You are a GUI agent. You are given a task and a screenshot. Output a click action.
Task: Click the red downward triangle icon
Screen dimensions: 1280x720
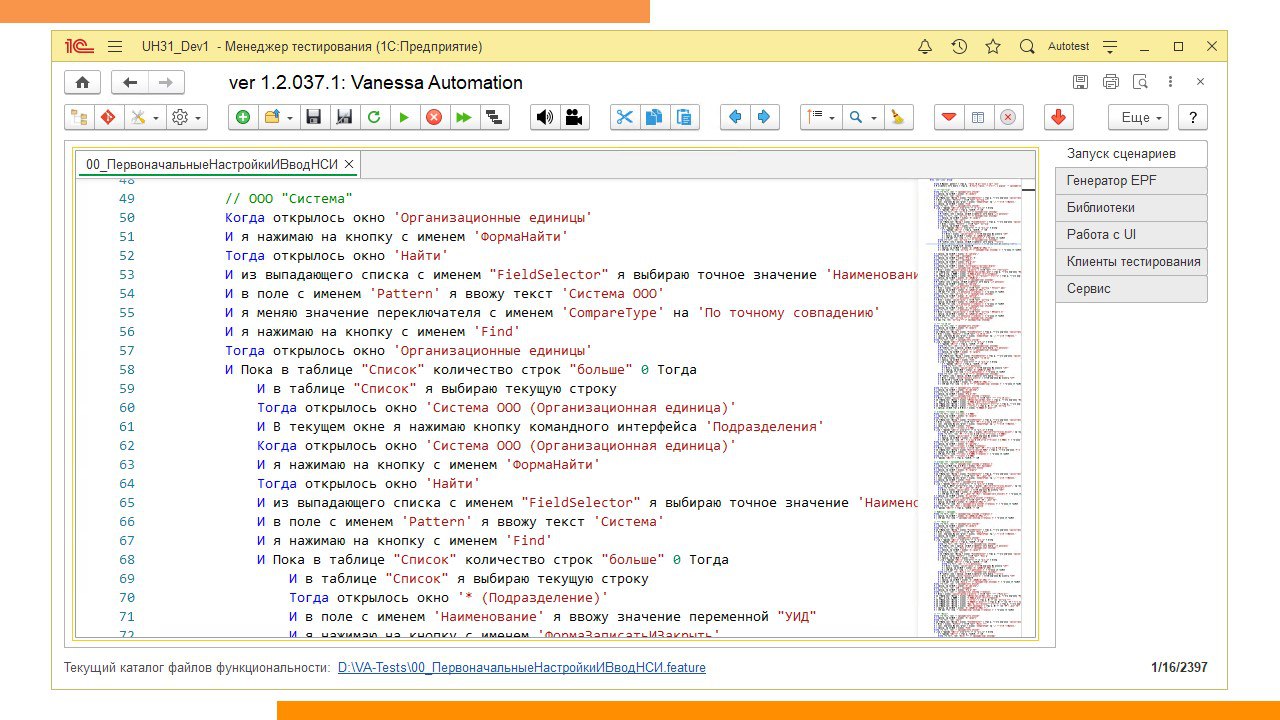949,117
